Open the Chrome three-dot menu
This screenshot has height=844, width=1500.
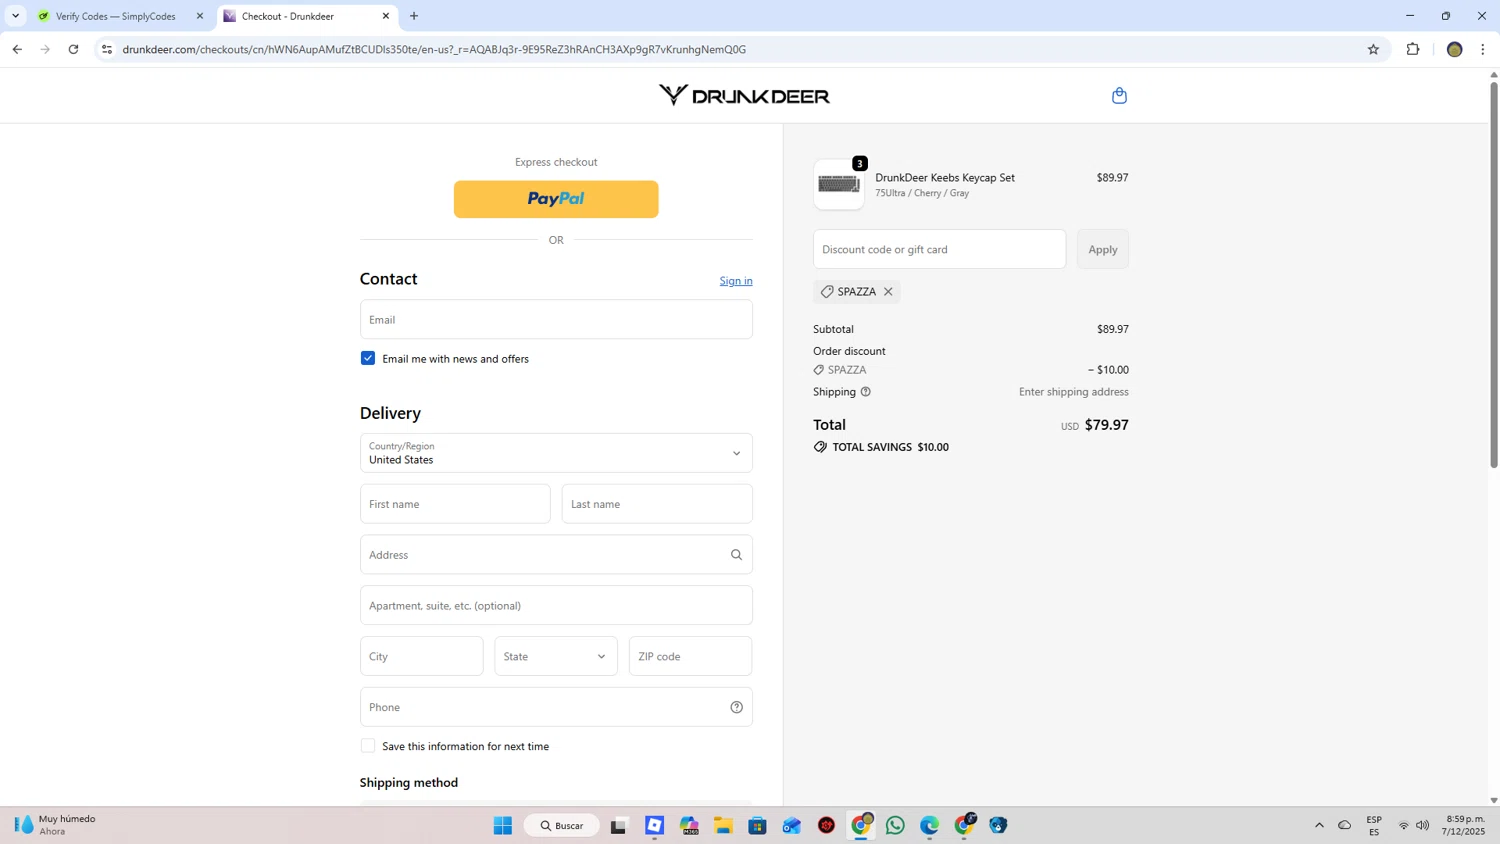[1483, 49]
